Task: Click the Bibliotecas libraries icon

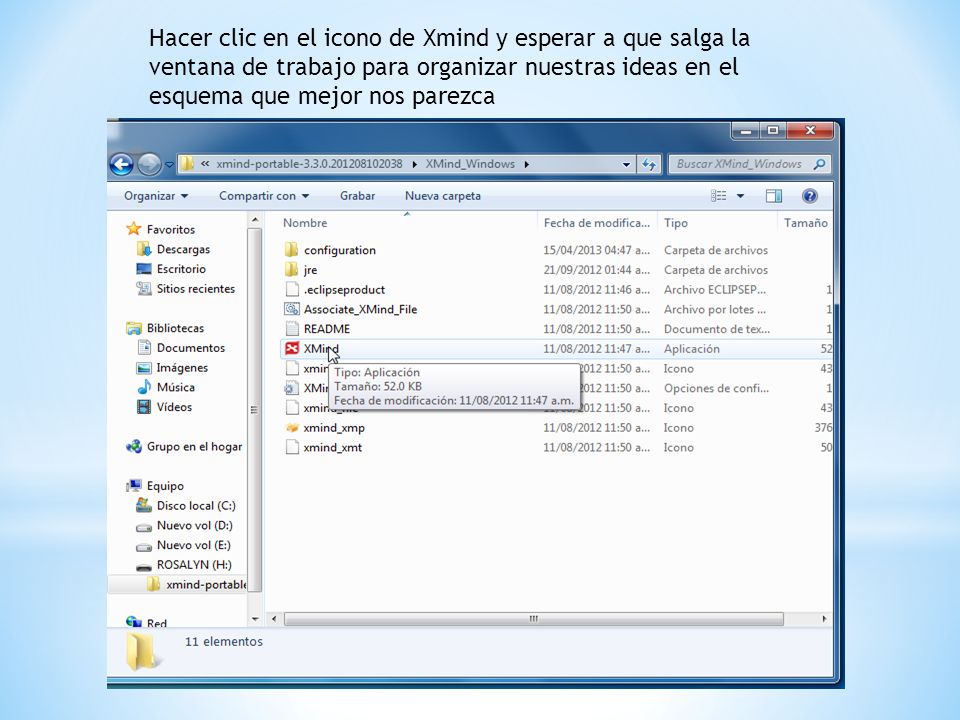Action: (133, 328)
